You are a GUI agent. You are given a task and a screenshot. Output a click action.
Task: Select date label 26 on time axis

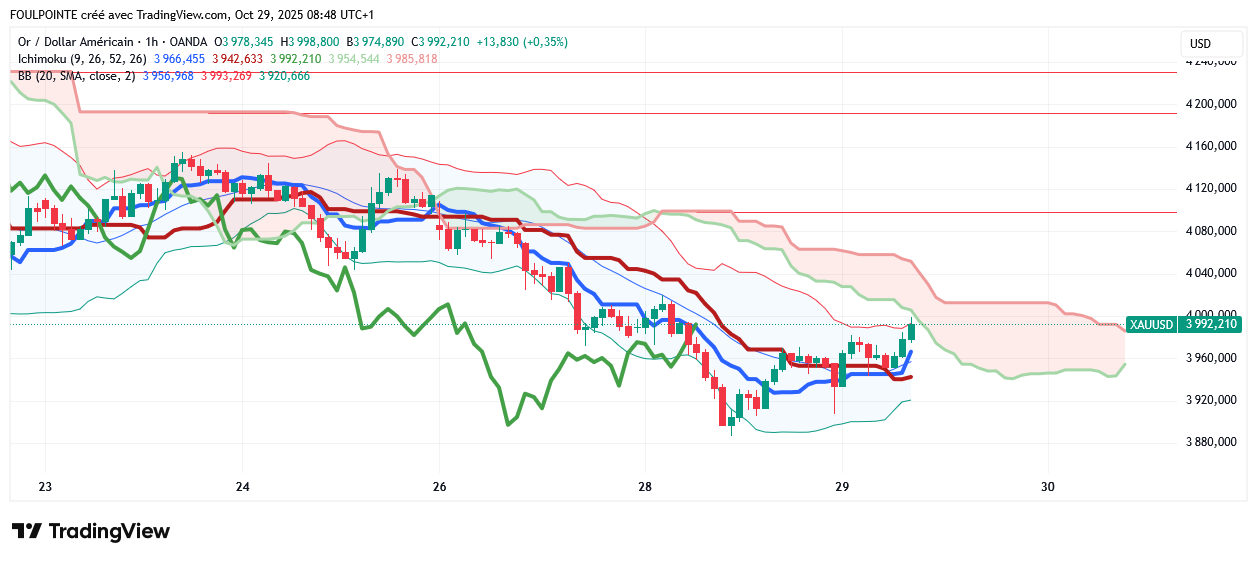438,487
